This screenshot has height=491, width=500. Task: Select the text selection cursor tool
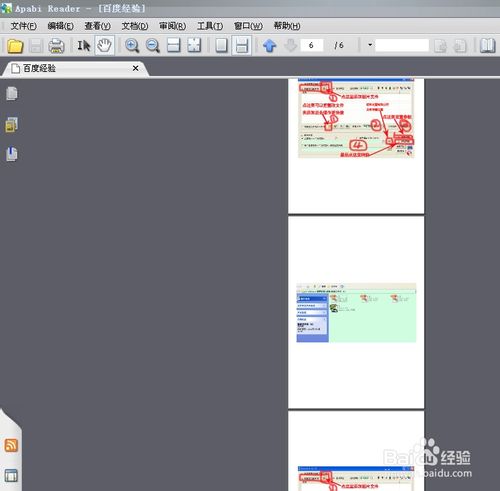[84, 46]
